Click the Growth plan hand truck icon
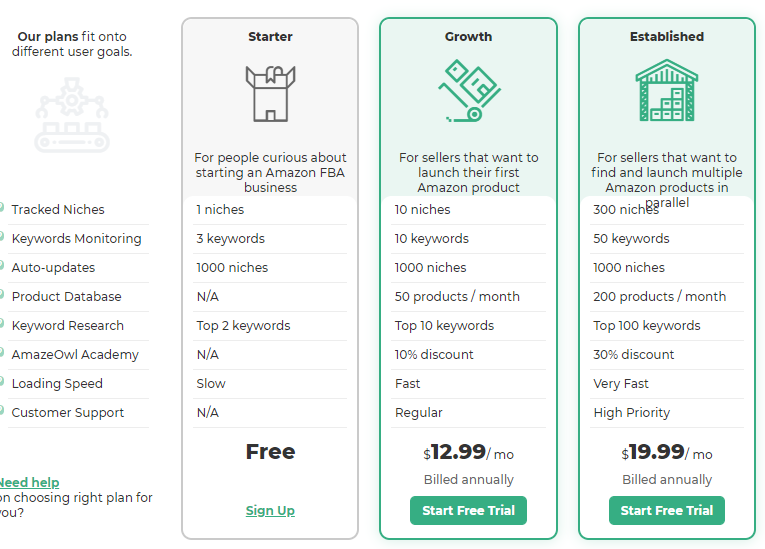The image size is (765, 549). [469, 91]
